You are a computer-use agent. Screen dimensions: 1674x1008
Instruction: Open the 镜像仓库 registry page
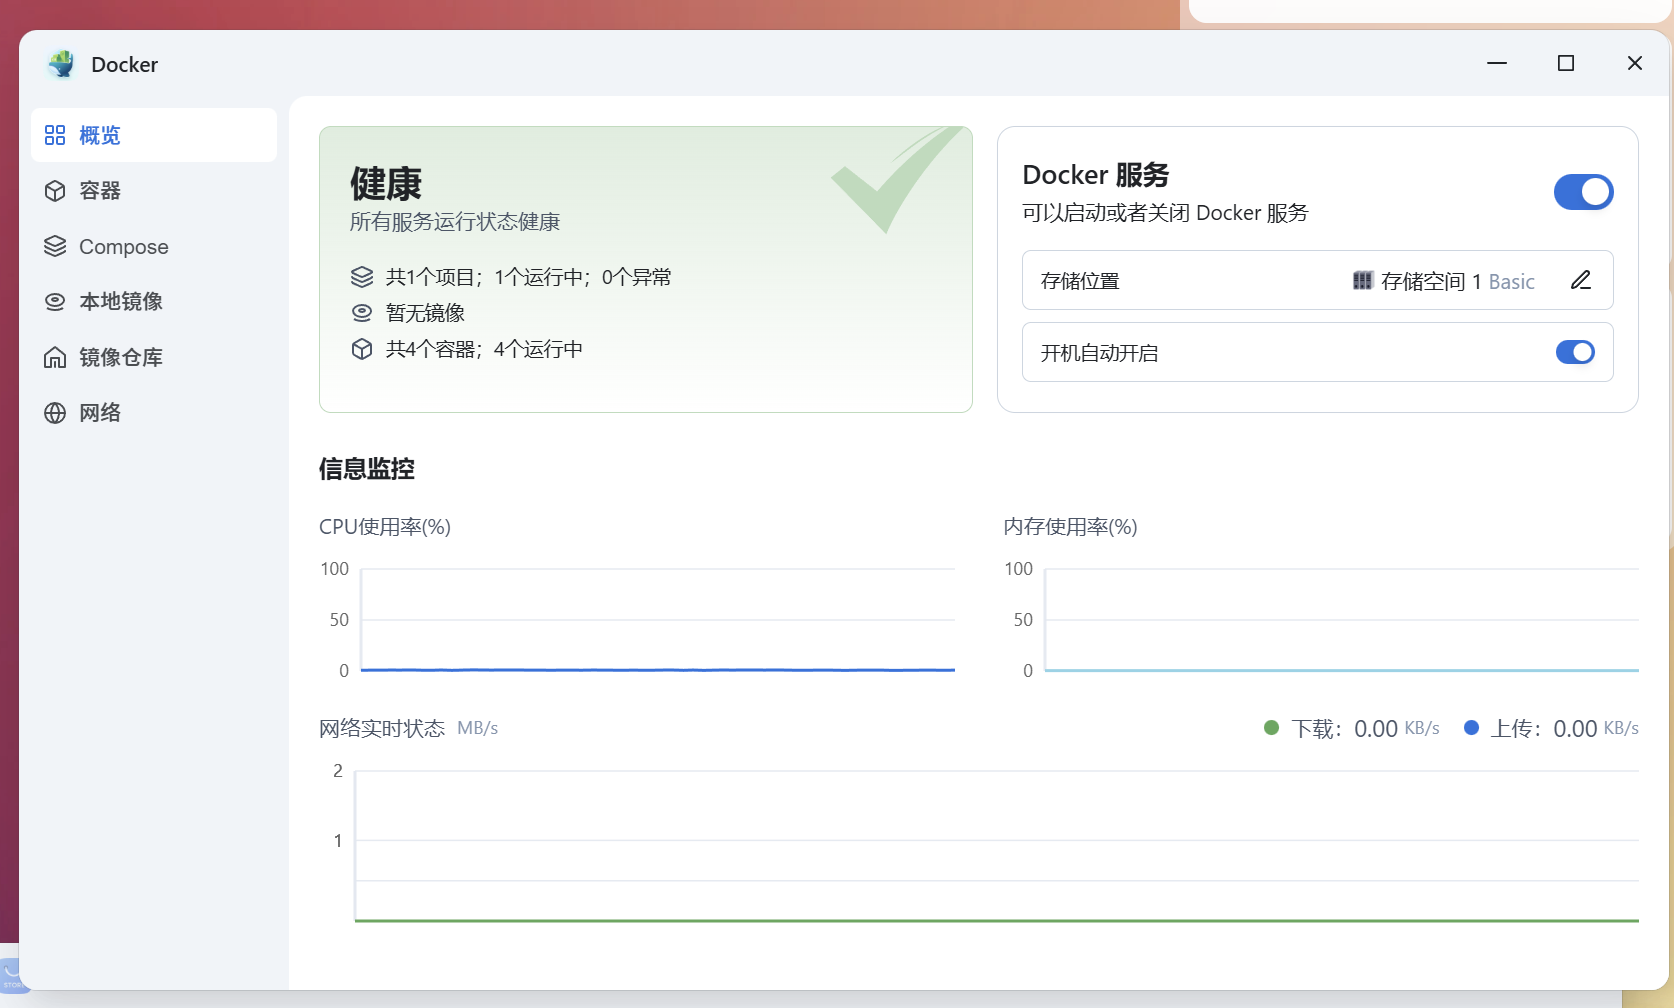[154, 358]
